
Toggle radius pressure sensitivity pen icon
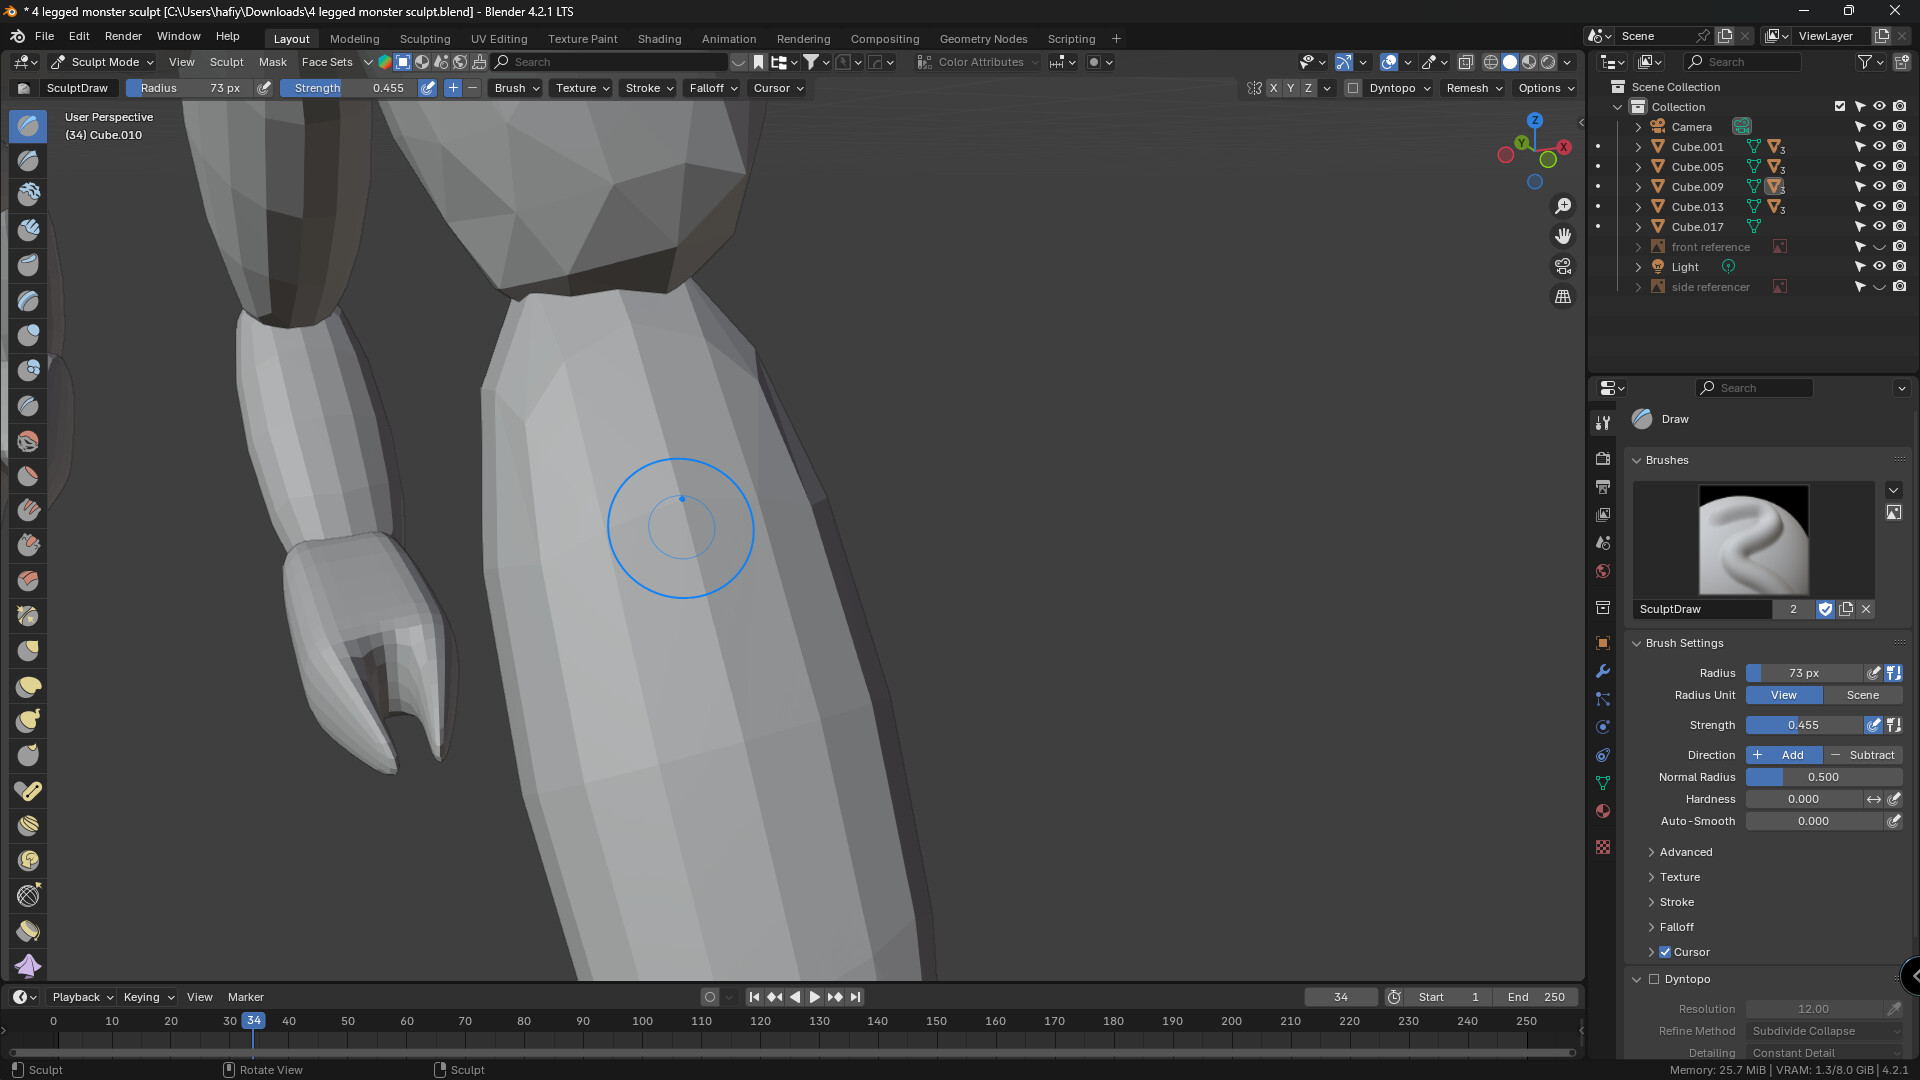point(264,88)
